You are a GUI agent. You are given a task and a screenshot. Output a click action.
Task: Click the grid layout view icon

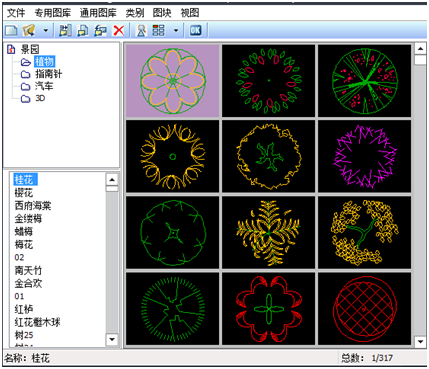(158, 31)
